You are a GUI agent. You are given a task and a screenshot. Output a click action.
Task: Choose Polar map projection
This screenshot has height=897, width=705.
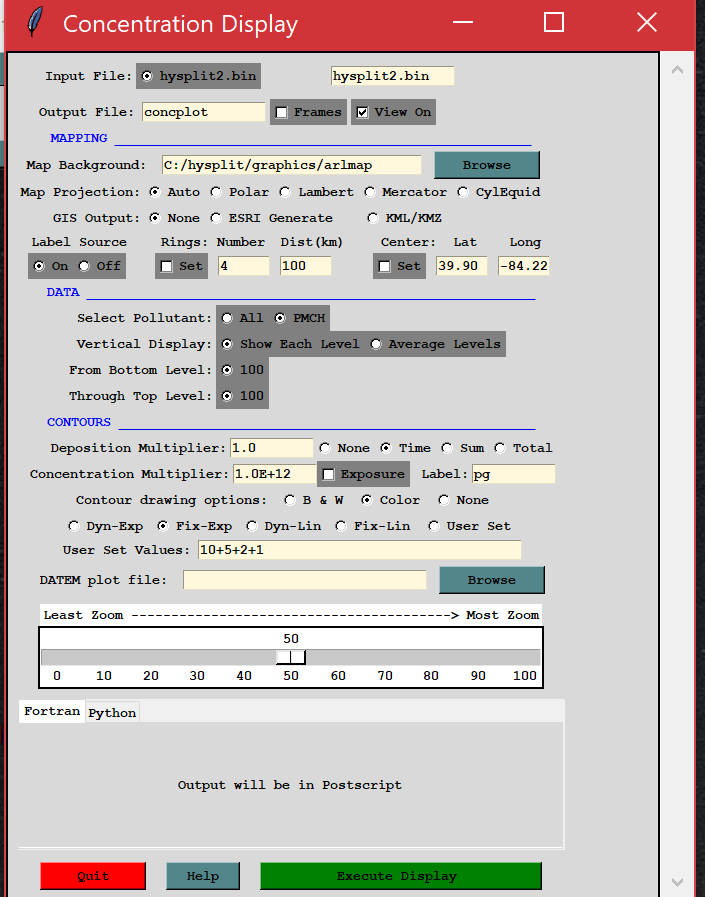(x=216, y=192)
